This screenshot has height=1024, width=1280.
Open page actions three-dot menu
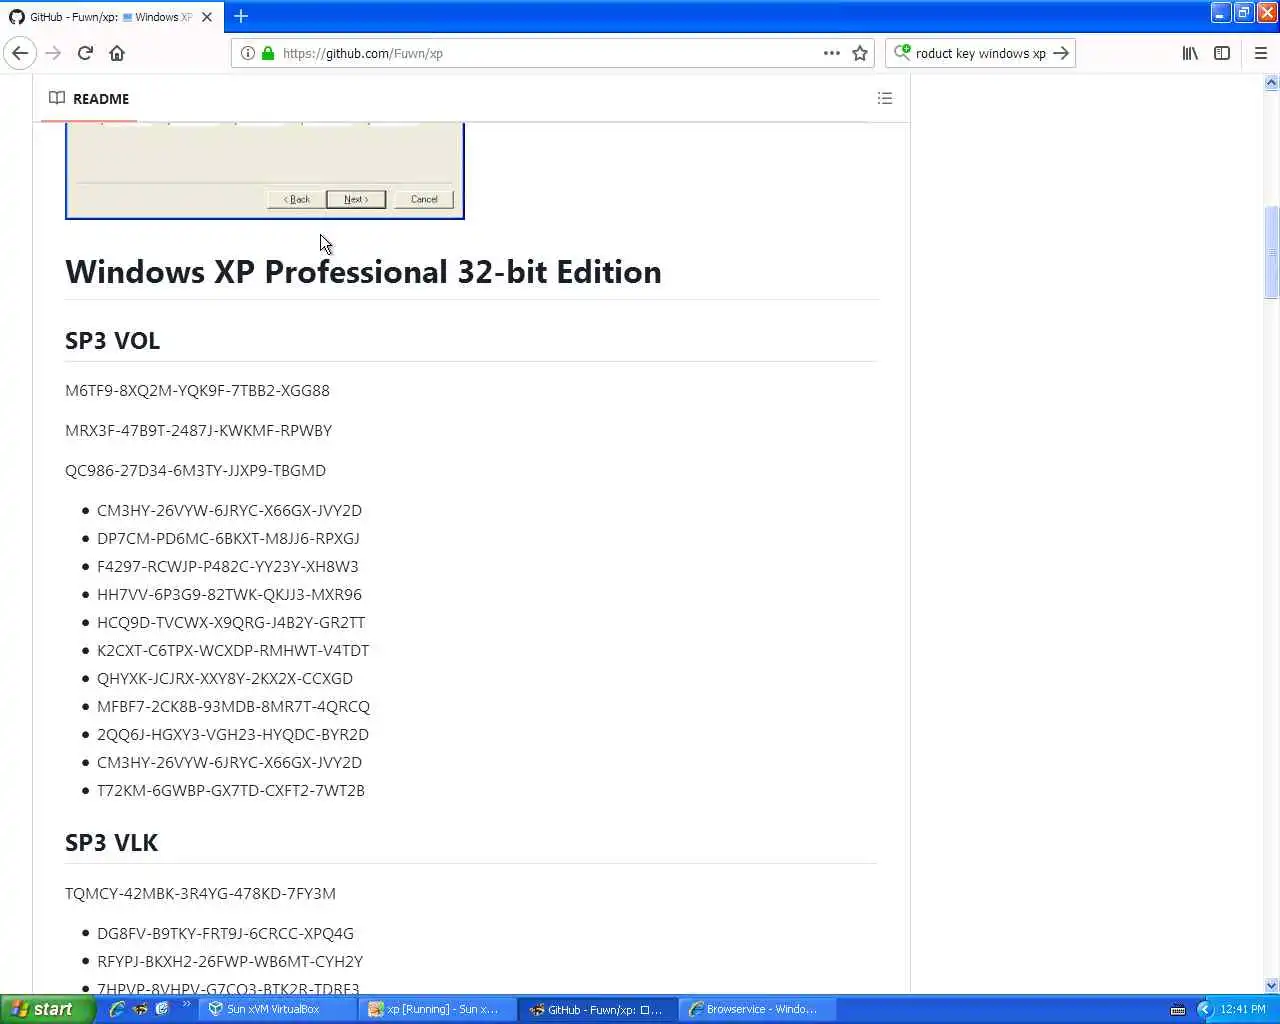pos(831,53)
